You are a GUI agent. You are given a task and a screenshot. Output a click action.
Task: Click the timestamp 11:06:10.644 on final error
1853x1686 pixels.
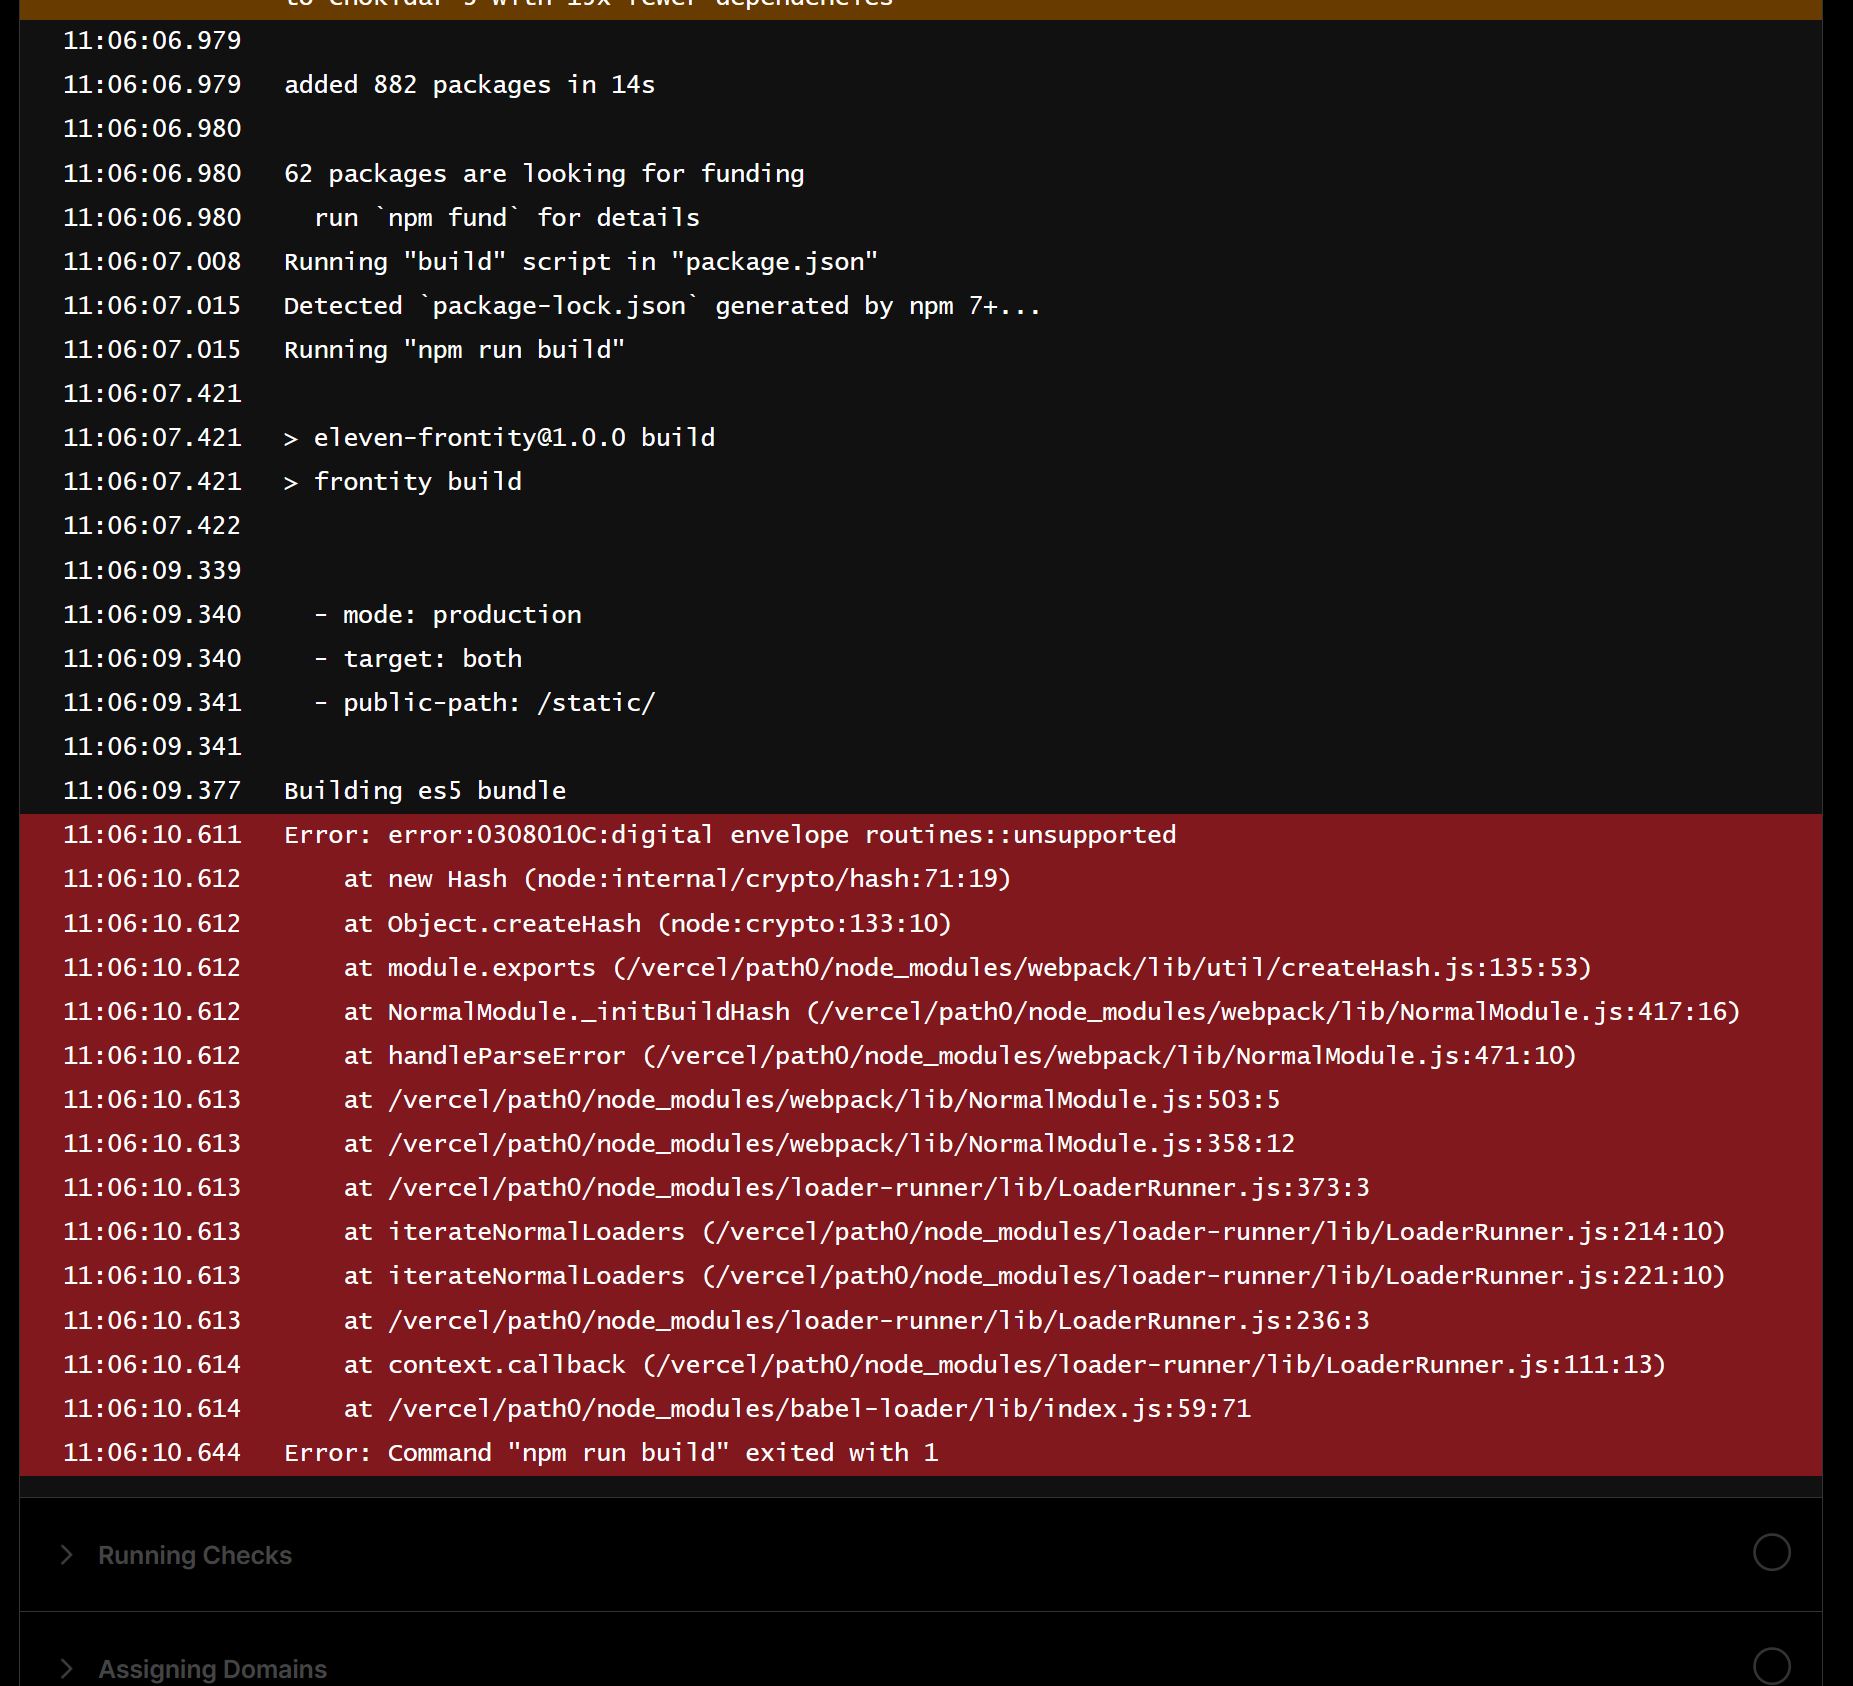[152, 1452]
